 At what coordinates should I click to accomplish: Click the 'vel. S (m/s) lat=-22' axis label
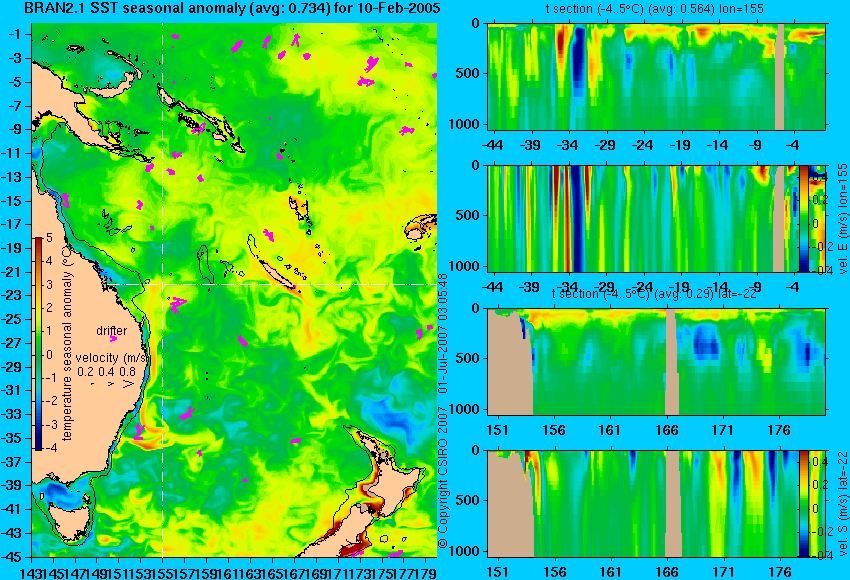(x=842, y=504)
